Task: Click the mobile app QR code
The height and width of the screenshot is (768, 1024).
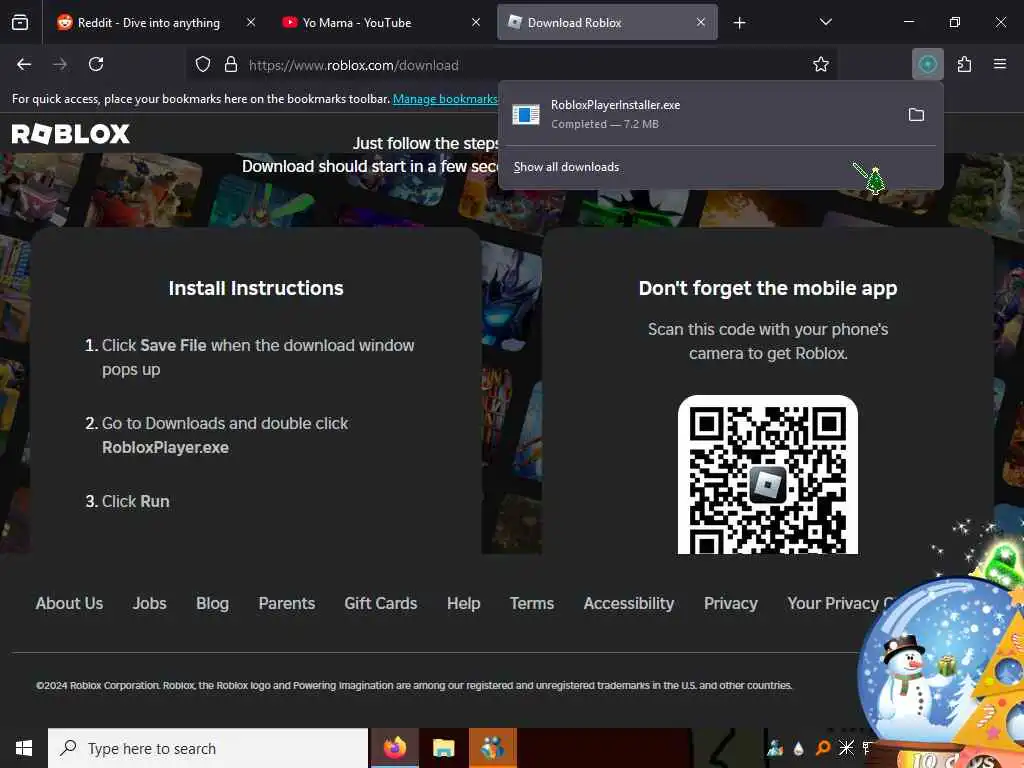Action: tap(768, 475)
